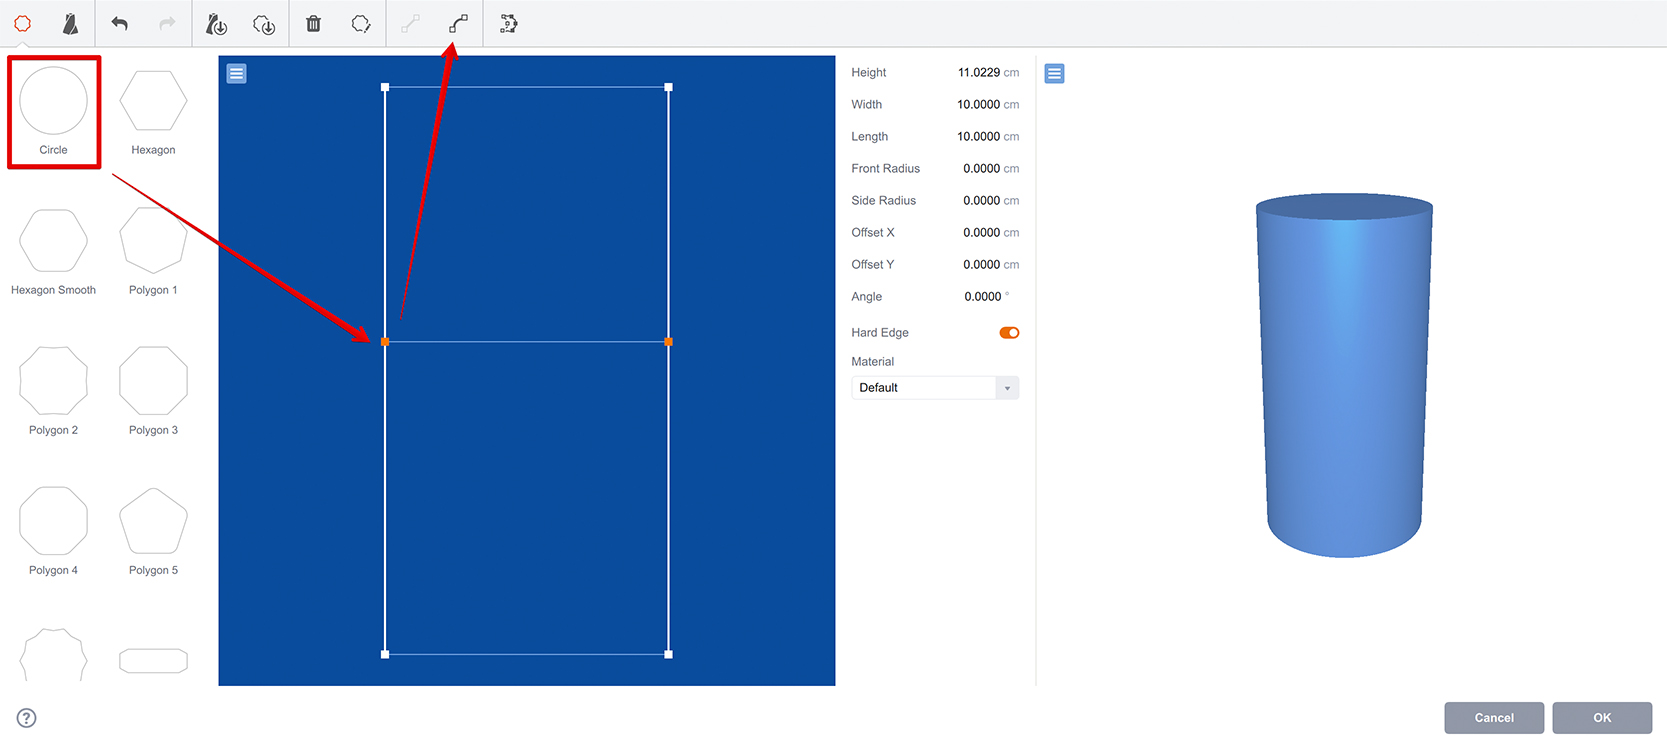Click the trash delete icon
1667x744 pixels.
tap(313, 24)
